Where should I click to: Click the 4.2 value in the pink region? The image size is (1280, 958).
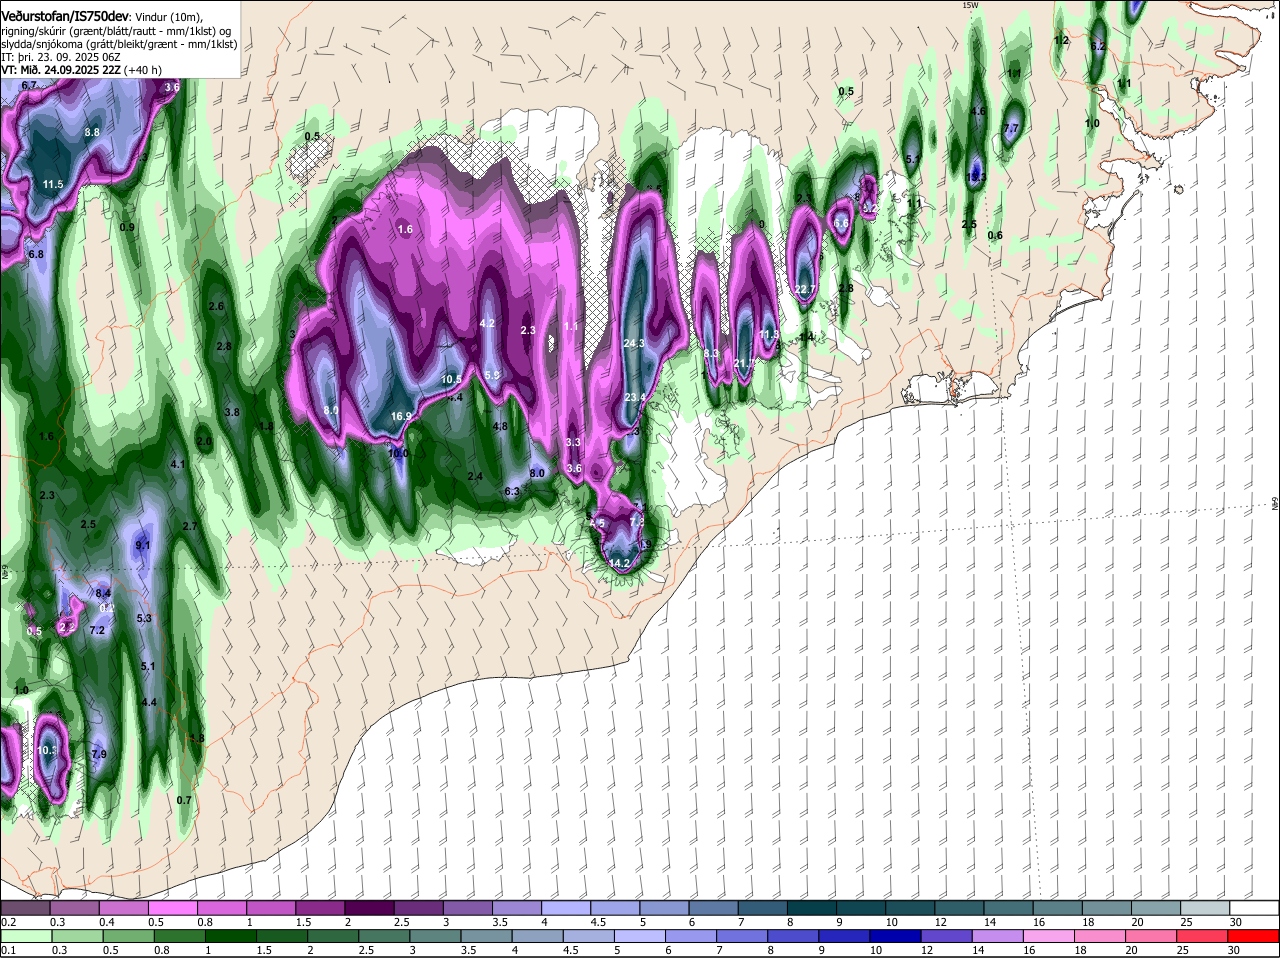tap(488, 323)
